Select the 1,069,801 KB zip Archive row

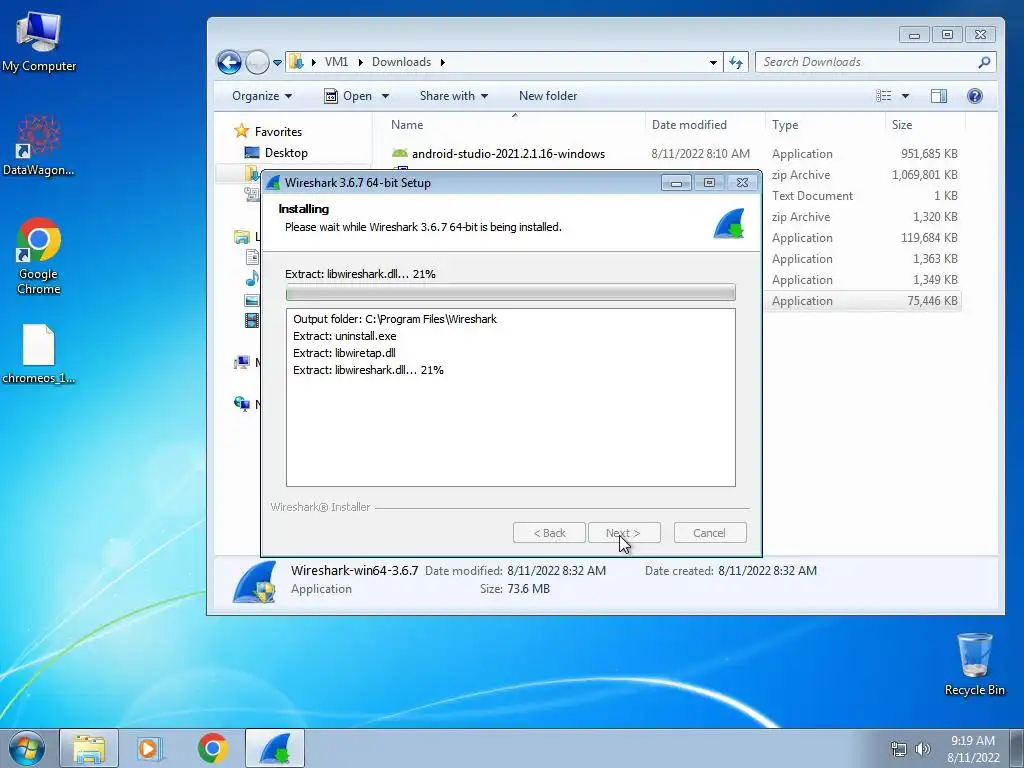pyautogui.click(x=864, y=175)
